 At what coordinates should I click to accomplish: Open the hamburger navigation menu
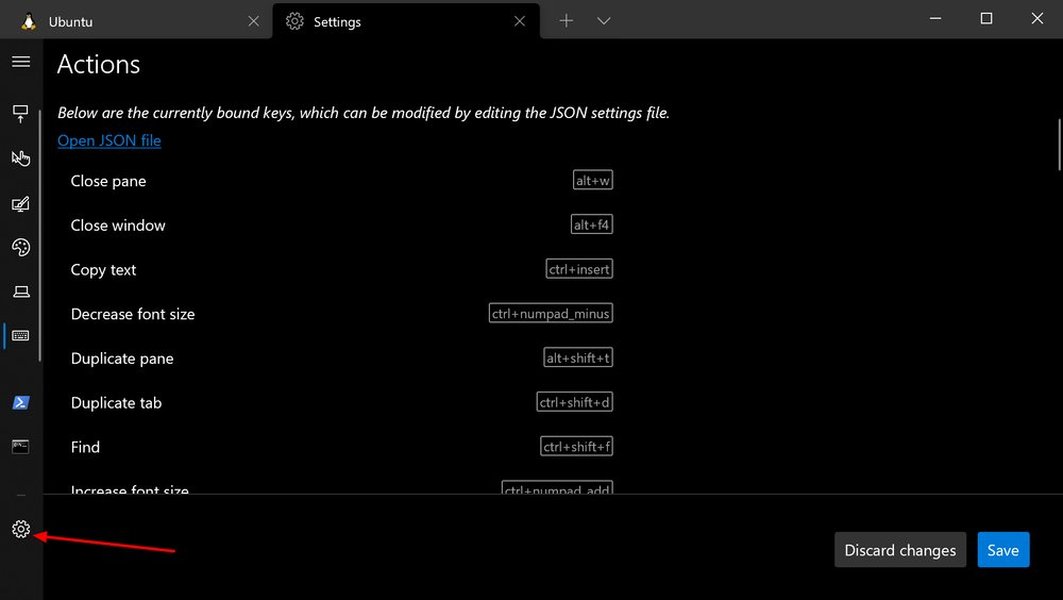click(x=21, y=61)
